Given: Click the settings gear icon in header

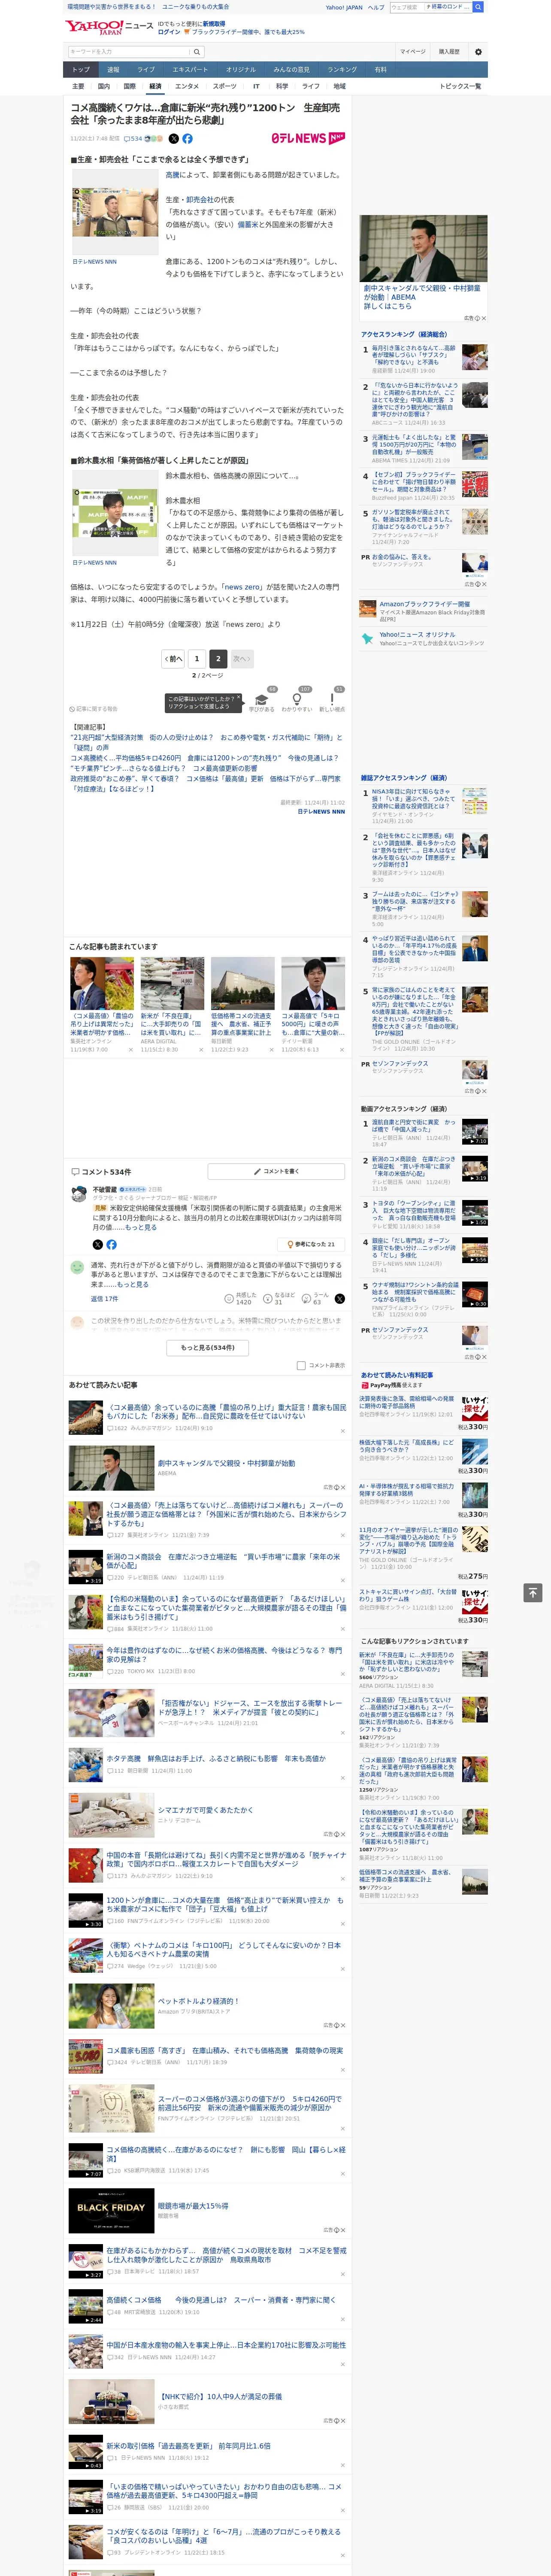Looking at the screenshot, I should click(x=478, y=51).
